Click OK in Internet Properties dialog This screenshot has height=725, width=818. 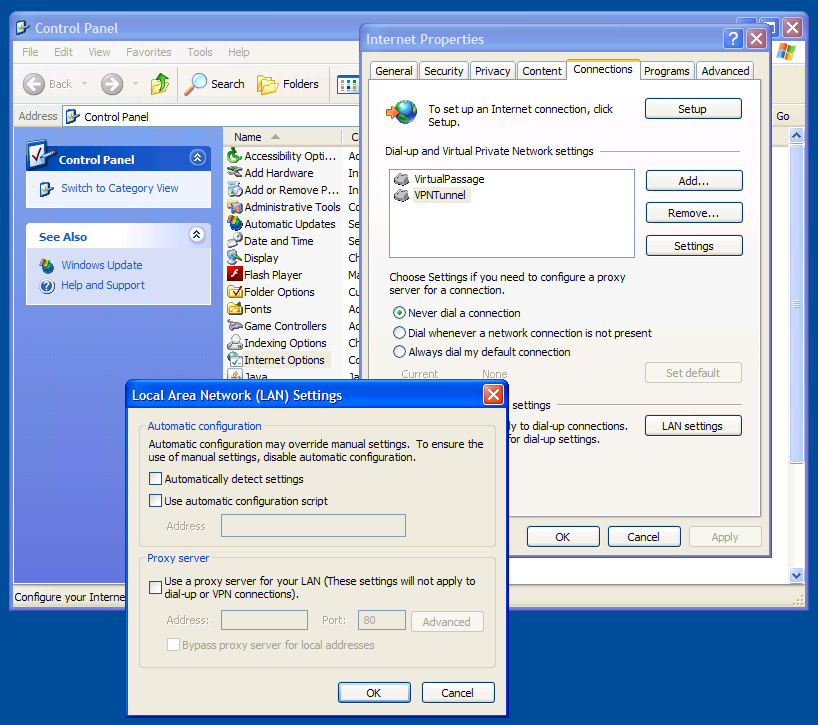coord(563,537)
